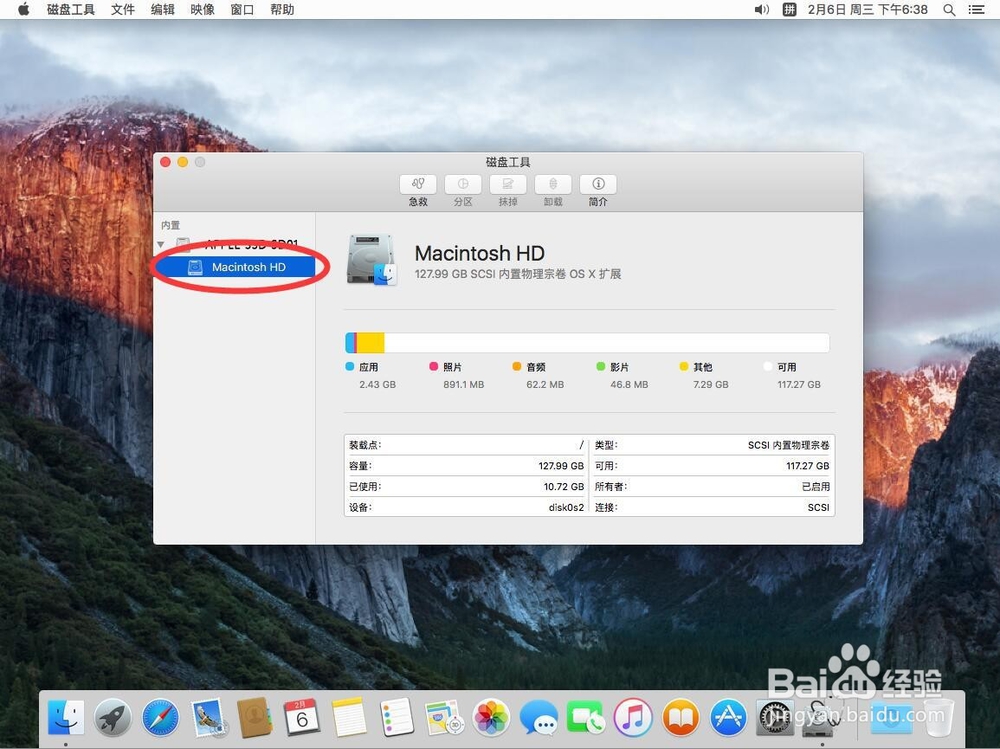Open Maps from the Dock
Viewport: 1000px width, 749px height.
point(444,717)
